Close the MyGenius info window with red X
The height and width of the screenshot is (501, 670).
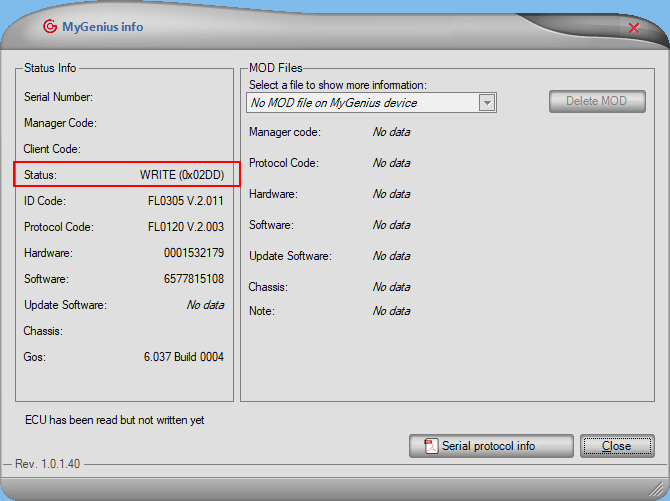click(x=634, y=28)
